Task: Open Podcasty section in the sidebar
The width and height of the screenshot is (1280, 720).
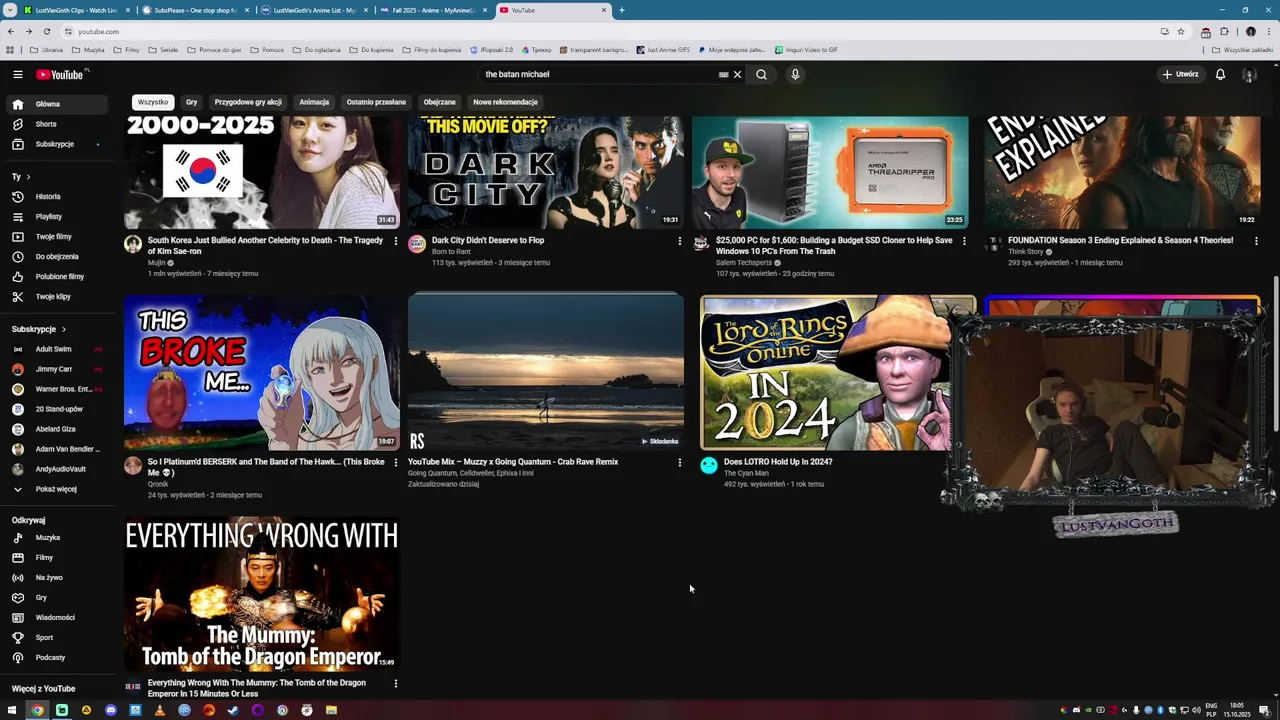Action: pos(58,657)
